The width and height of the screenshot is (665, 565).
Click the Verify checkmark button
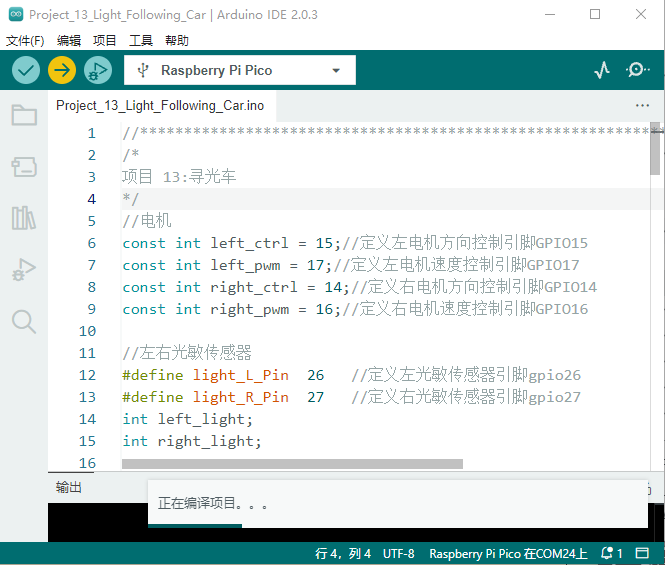point(26,70)
